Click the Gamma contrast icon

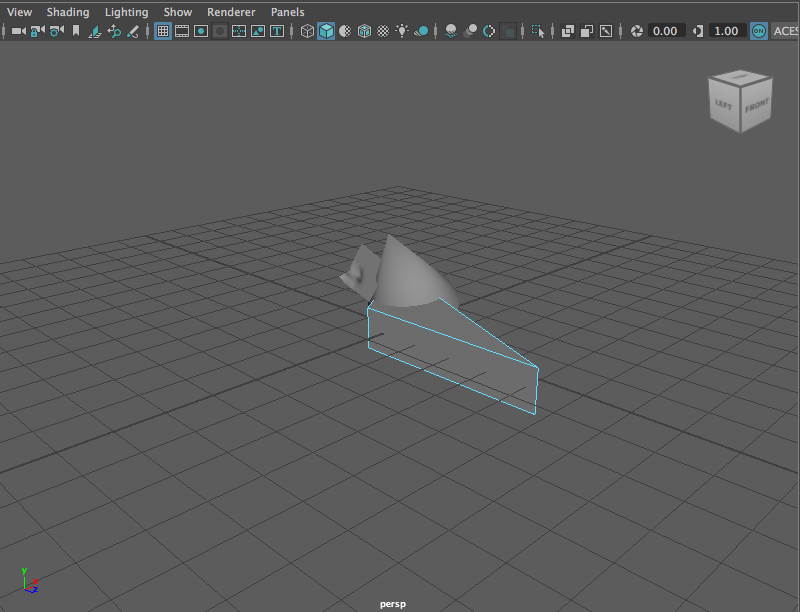697,31
